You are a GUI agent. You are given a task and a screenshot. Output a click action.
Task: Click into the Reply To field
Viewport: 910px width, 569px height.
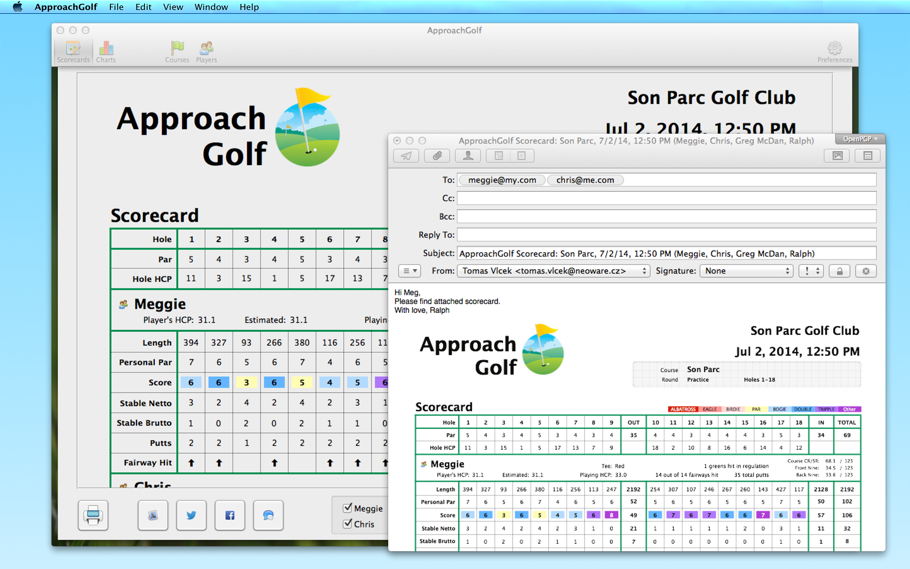666,235
